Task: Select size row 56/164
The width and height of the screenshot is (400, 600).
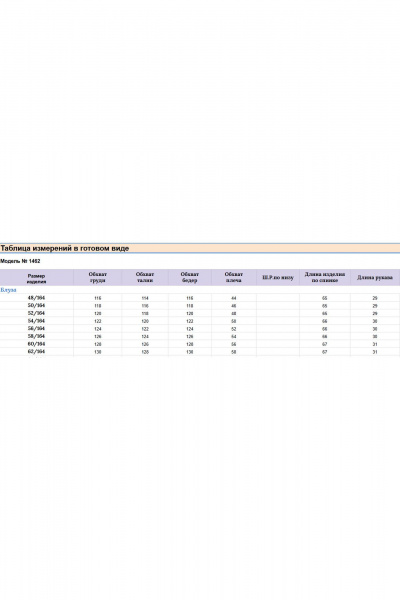Action: 200,329
